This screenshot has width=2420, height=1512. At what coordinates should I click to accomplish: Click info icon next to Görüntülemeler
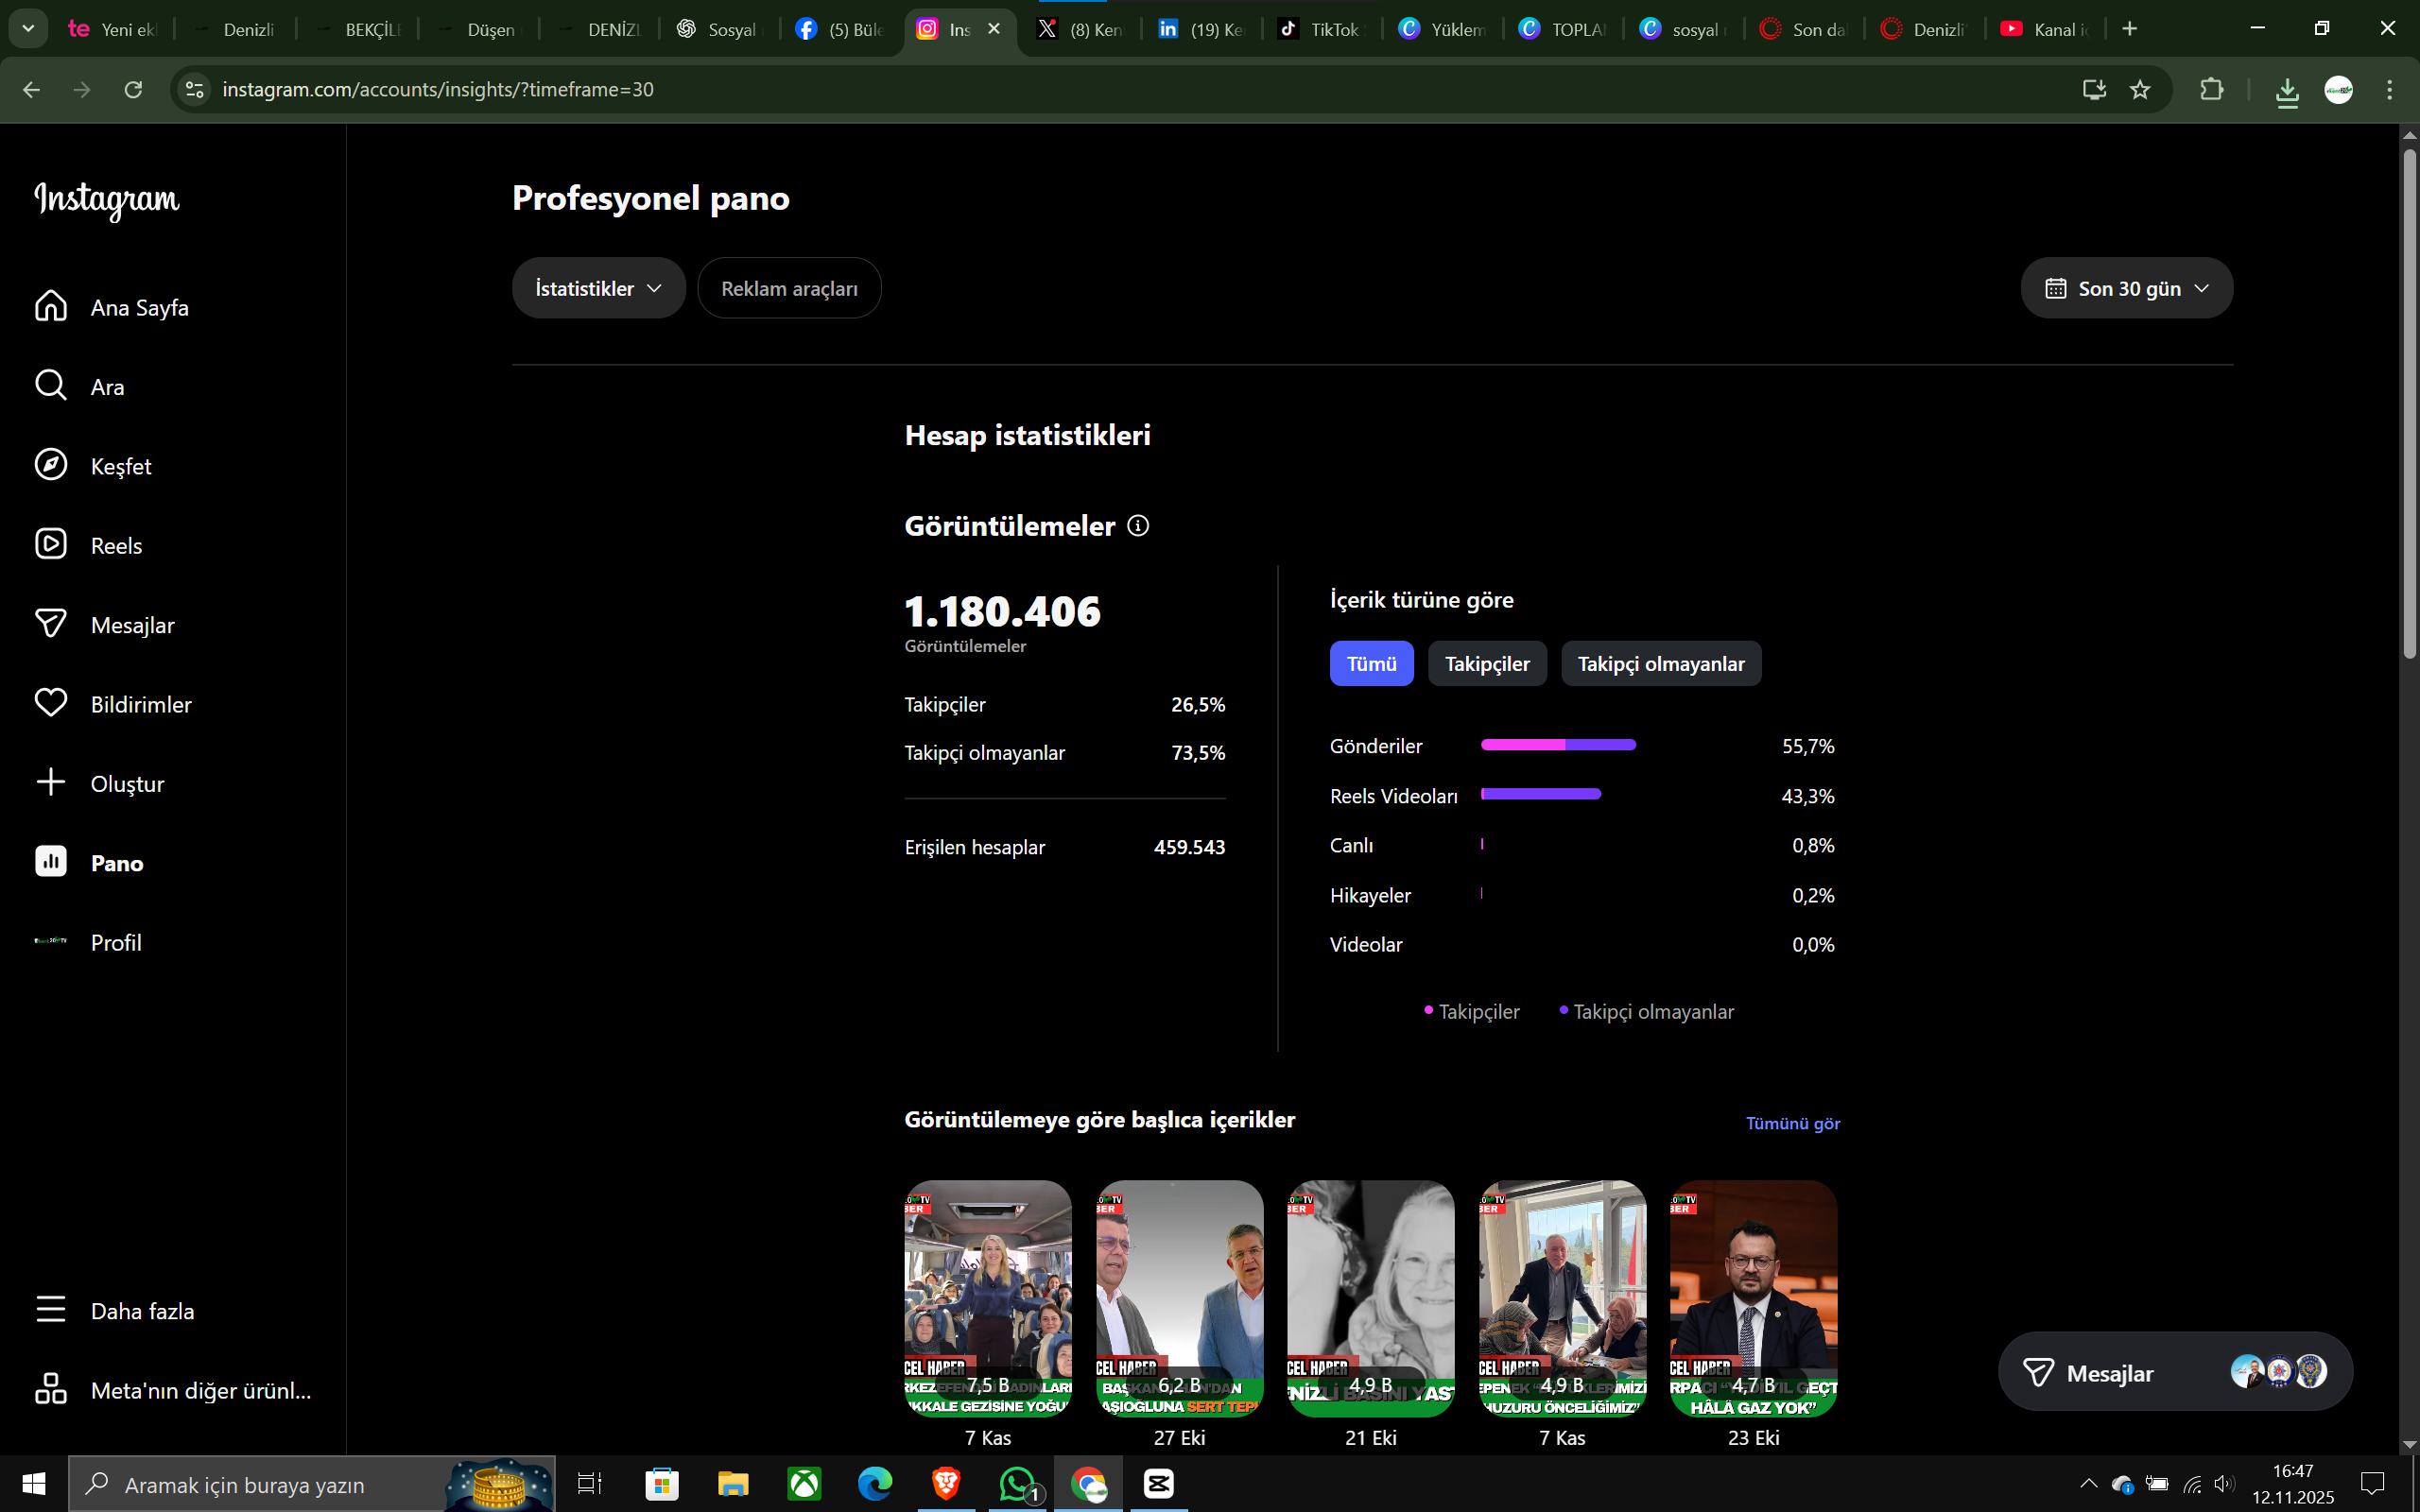pyautogui.click(x=1138, y=525)
